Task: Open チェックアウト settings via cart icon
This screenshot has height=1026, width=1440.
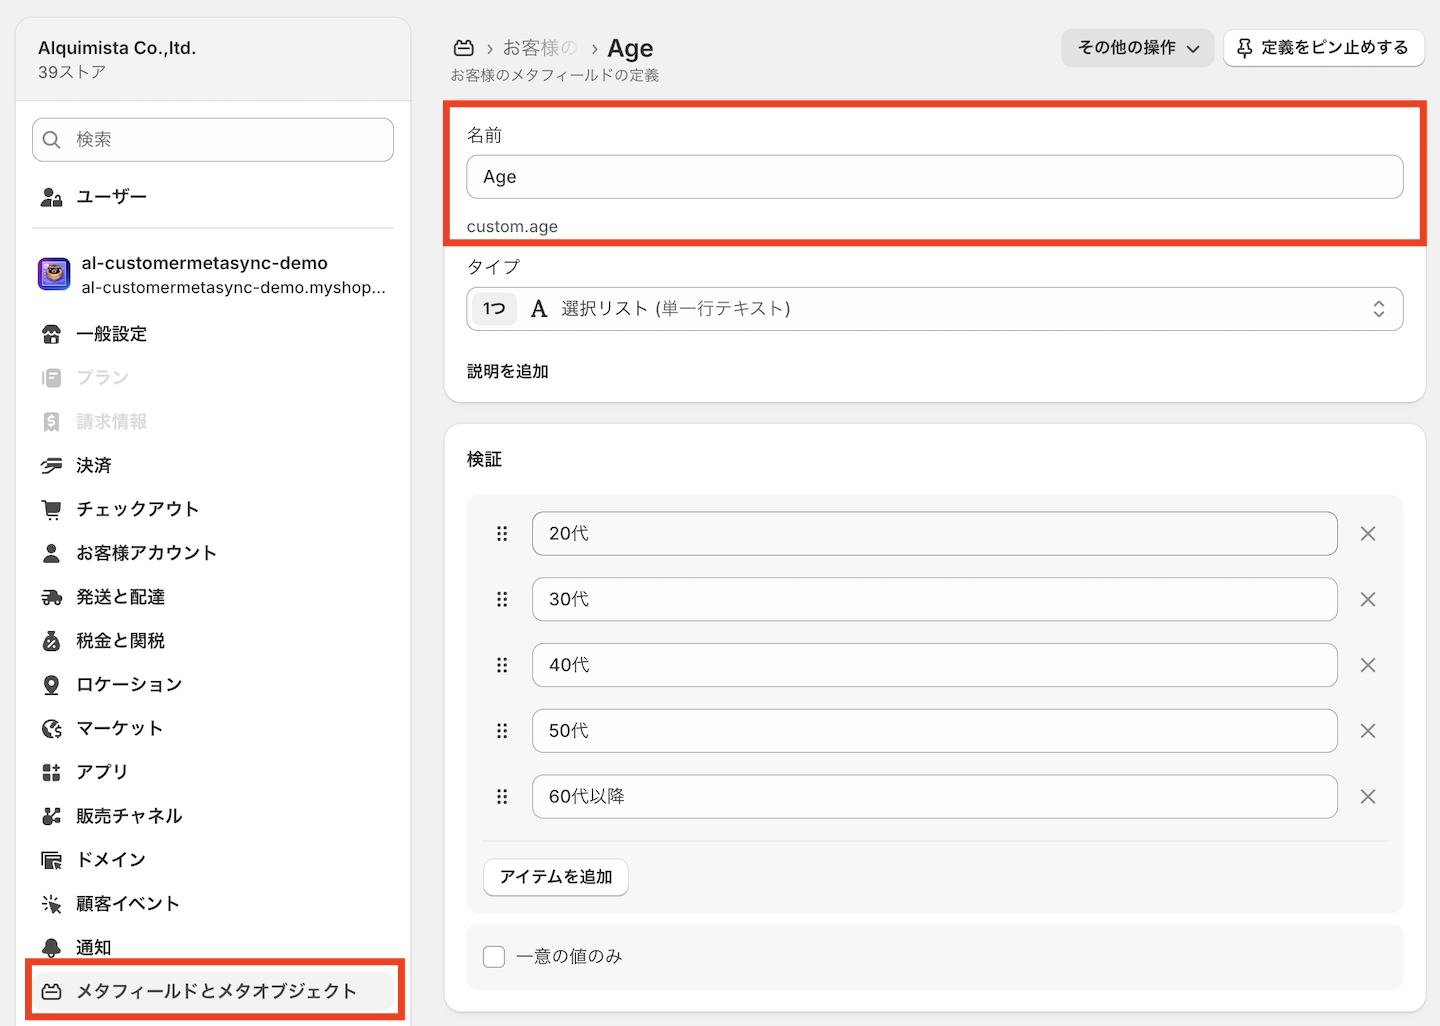Action: tap(51, 509)
